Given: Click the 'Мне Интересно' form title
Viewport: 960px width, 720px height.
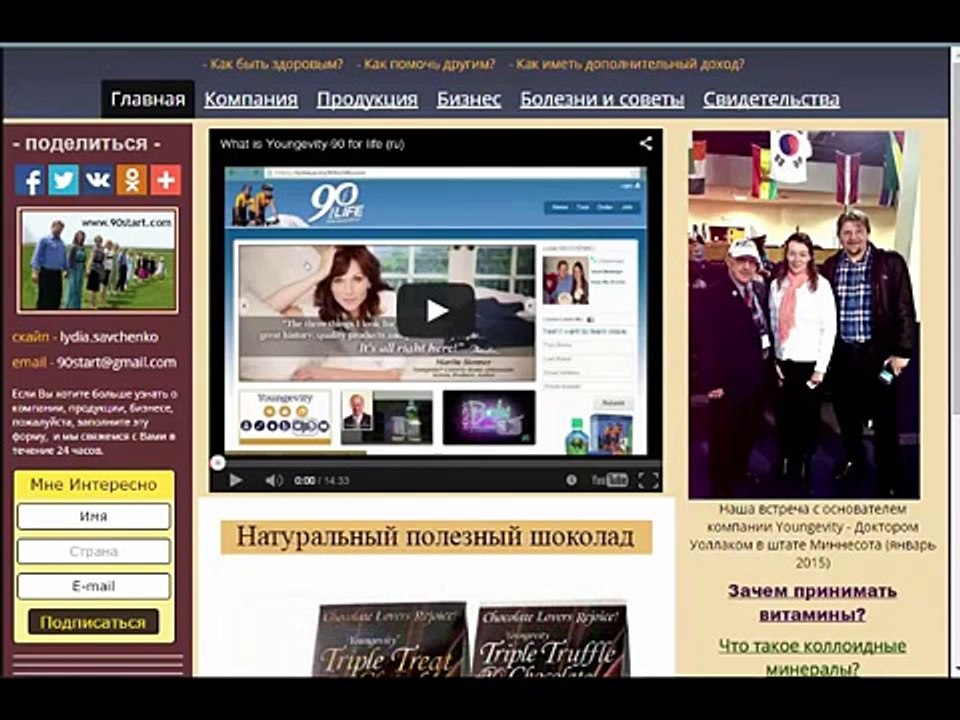Looking at the screenshot, I should tap(94, 485).
